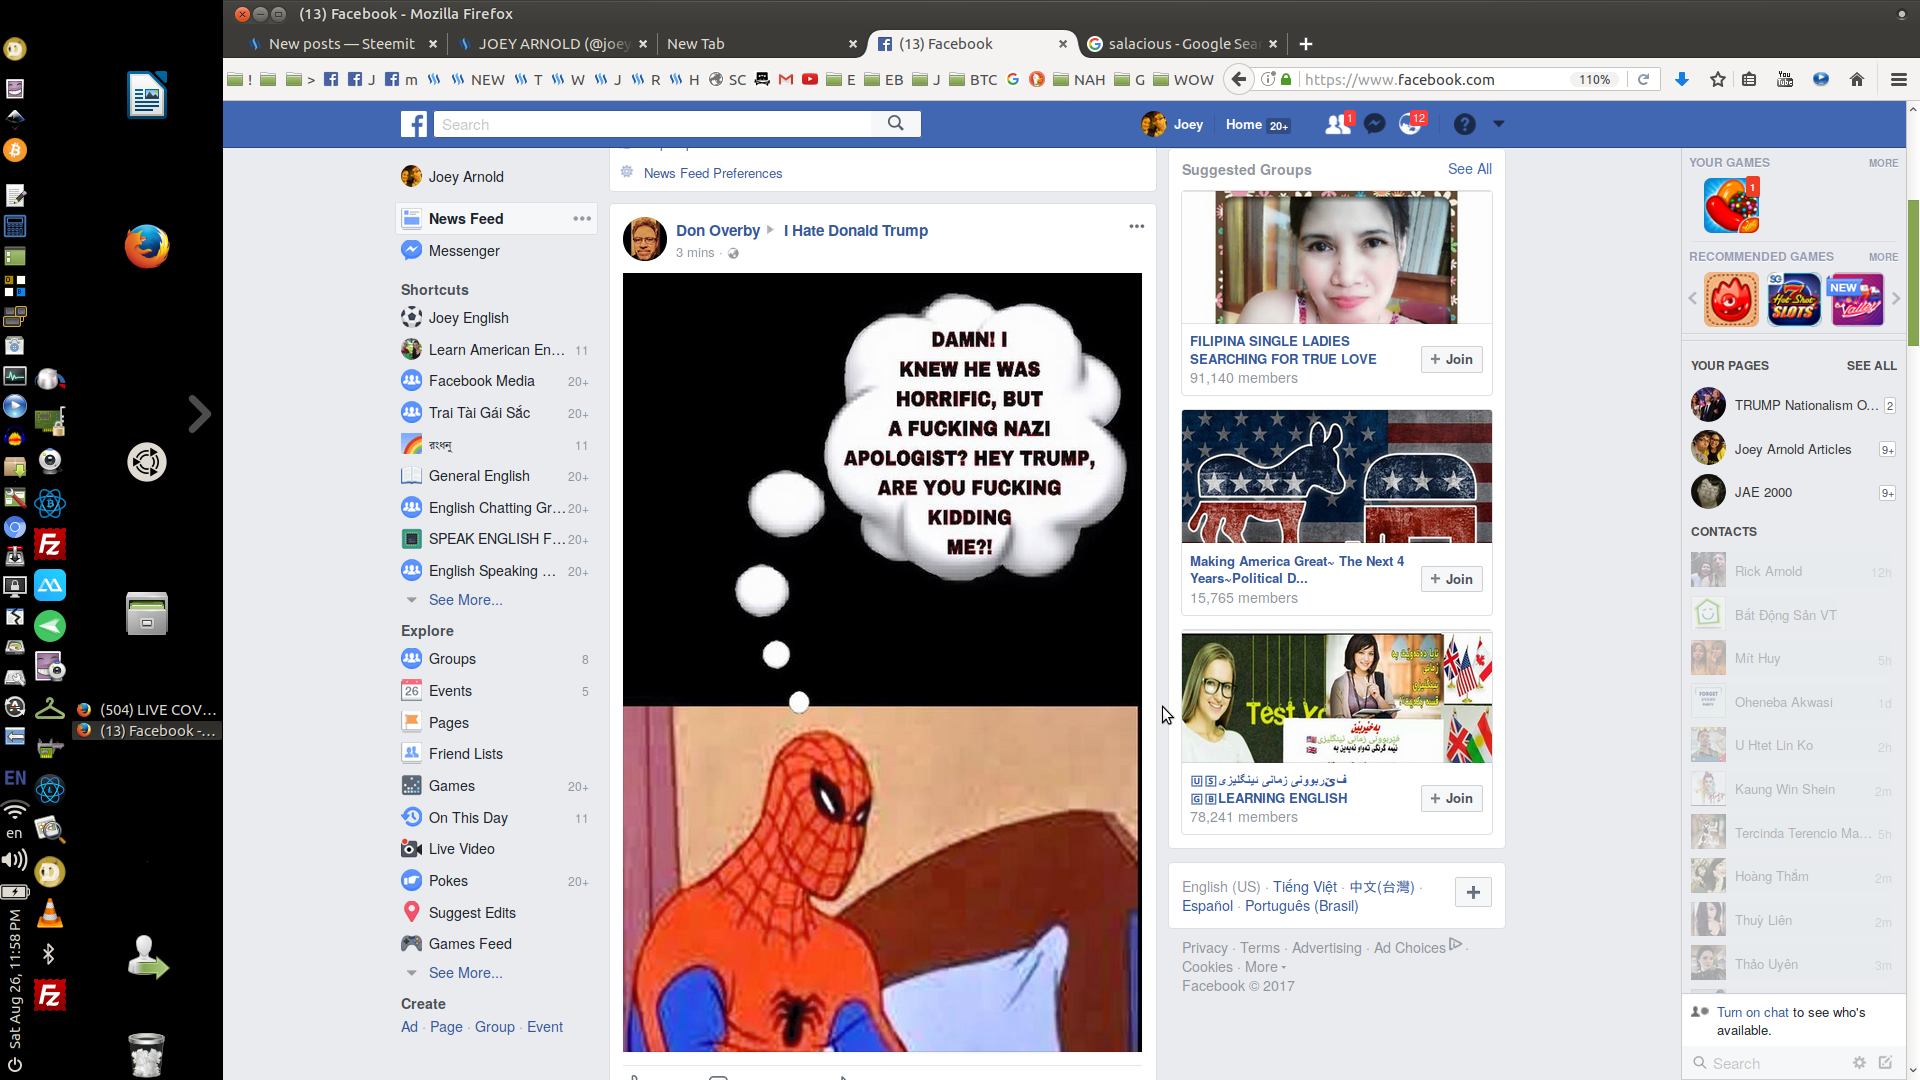
Task: Click the Quick Help question mark icon
Action: pyautogui.click(x=1464, y=124)
